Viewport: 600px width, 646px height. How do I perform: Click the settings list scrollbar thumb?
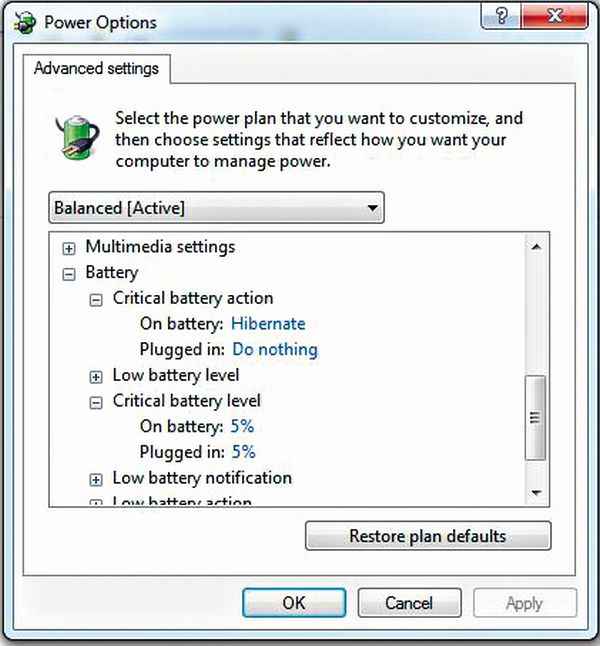click(535, 417)
